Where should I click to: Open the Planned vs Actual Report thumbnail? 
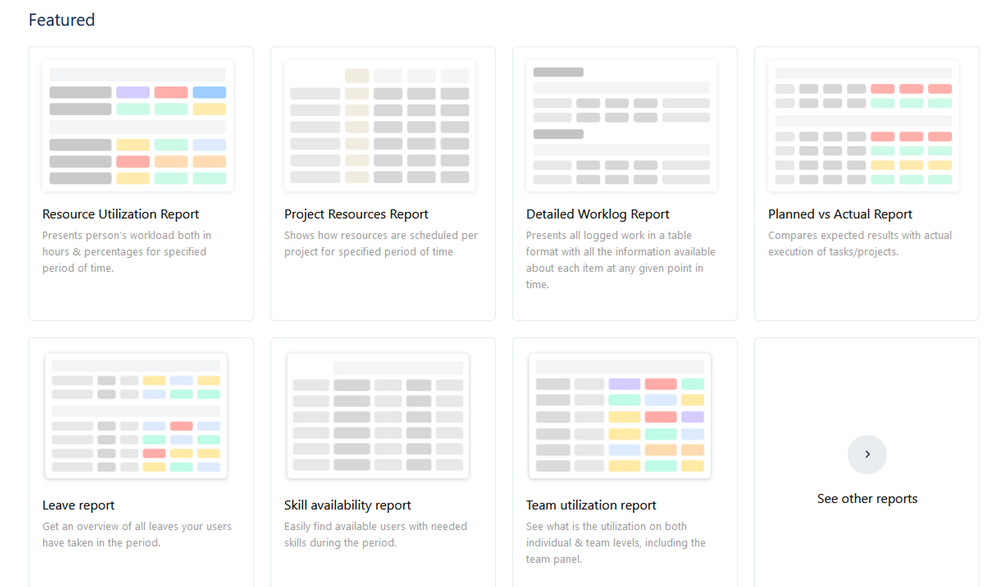click(x=864, y=126)
